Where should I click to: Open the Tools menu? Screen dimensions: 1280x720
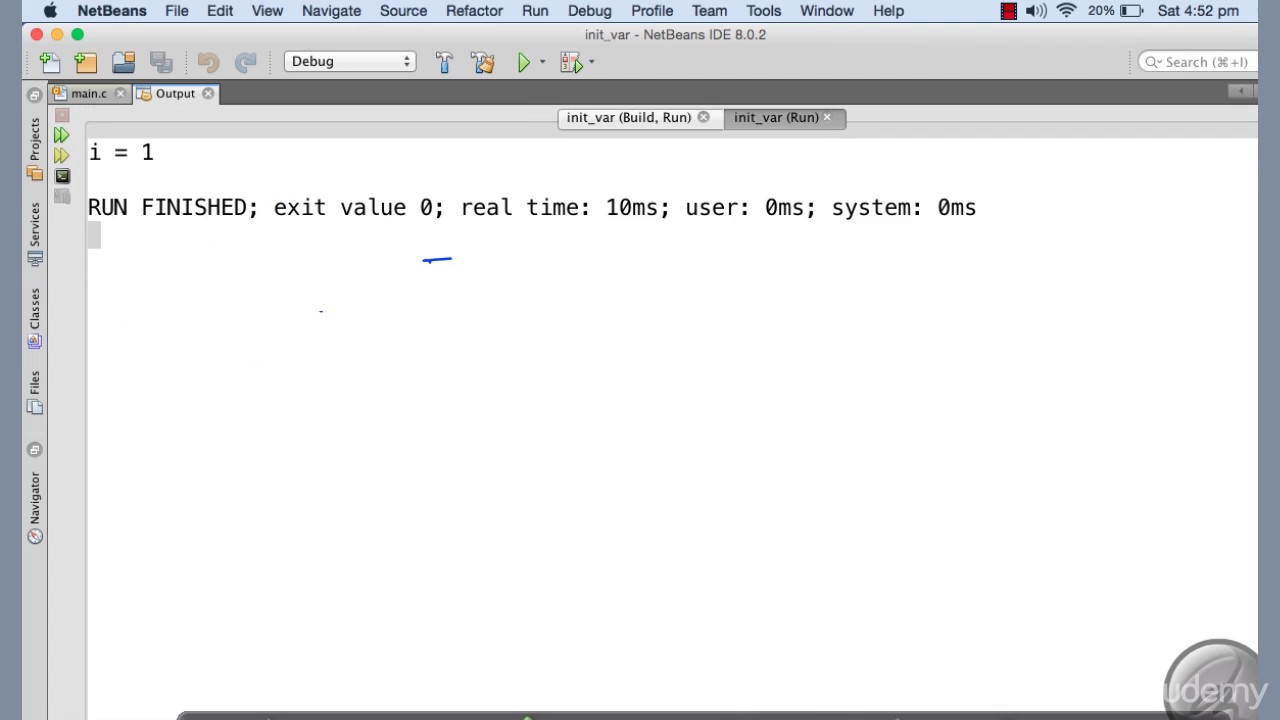click(763, 11)
